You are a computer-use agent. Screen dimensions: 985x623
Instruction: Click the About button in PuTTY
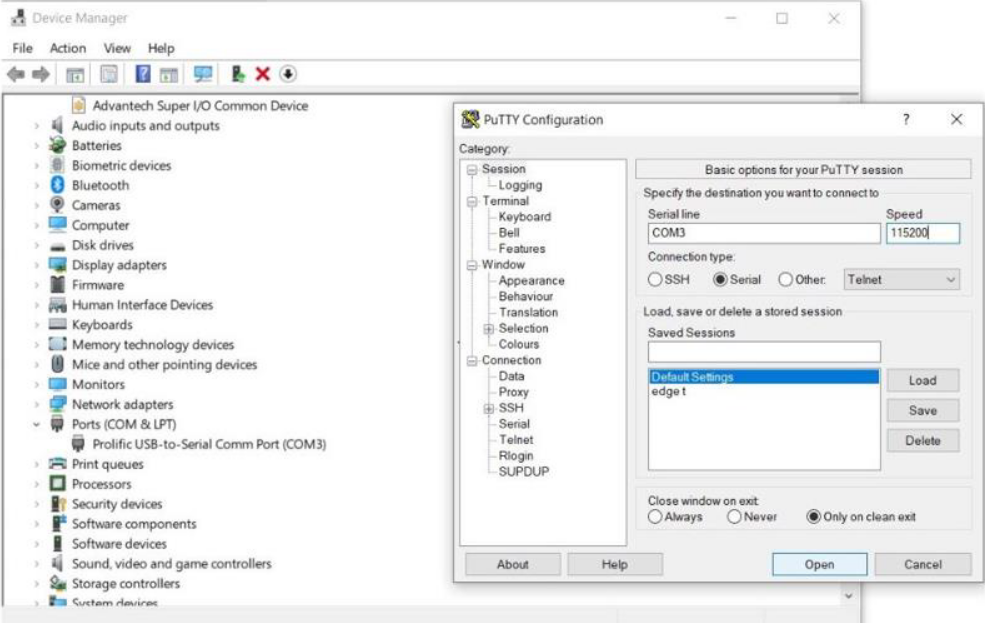click(513, 564)
